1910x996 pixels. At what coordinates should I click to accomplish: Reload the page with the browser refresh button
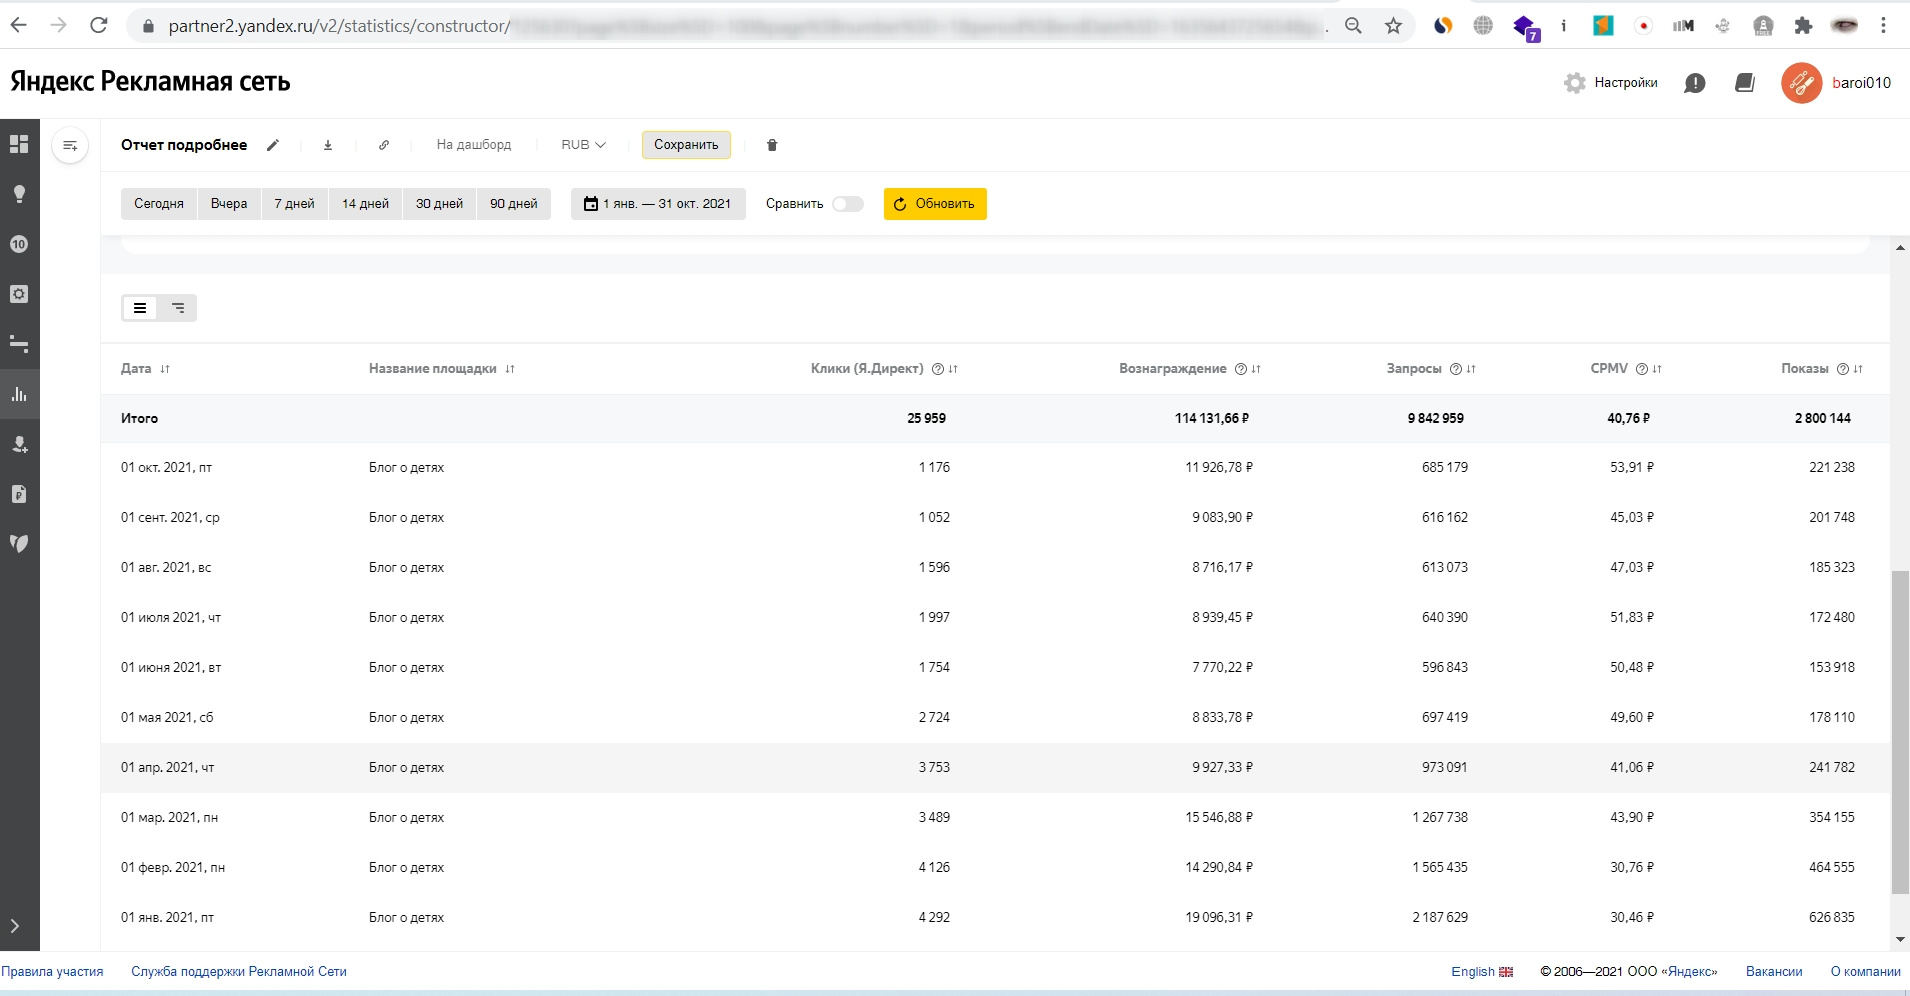pyautogui.click(x=98, y=25)
